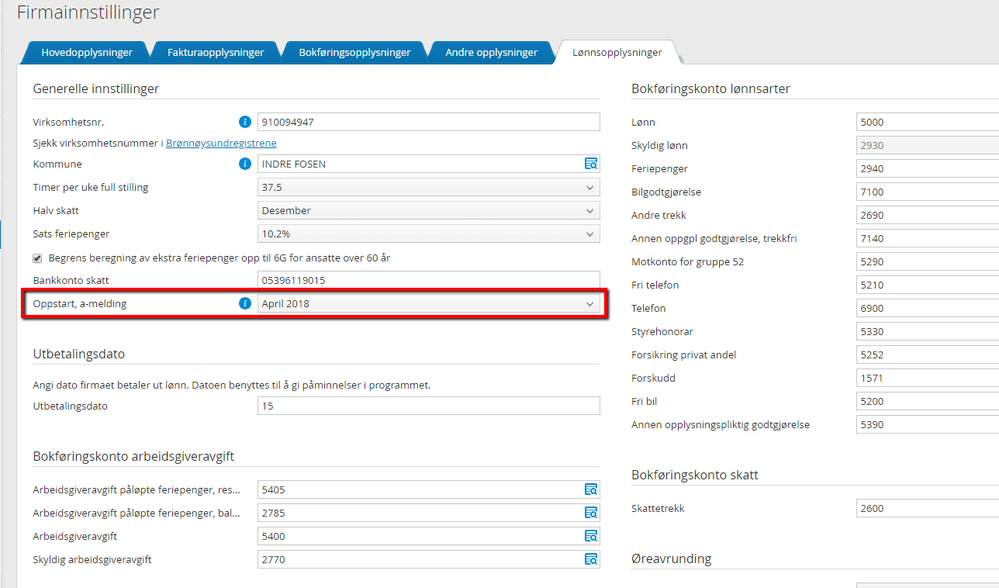Open Oppstart, a-melding April 2018 dropdown
The height and width of the screenshot is (588, 999).
(428, 303)
